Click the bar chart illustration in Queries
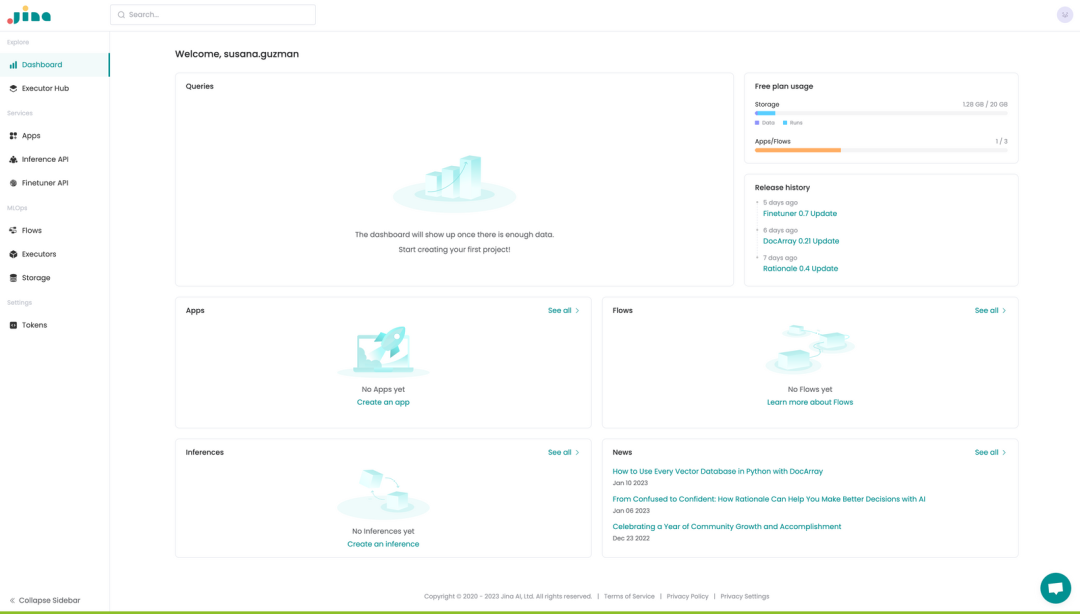Screen dimensions: 1080x614 click(x=454, y=183)
